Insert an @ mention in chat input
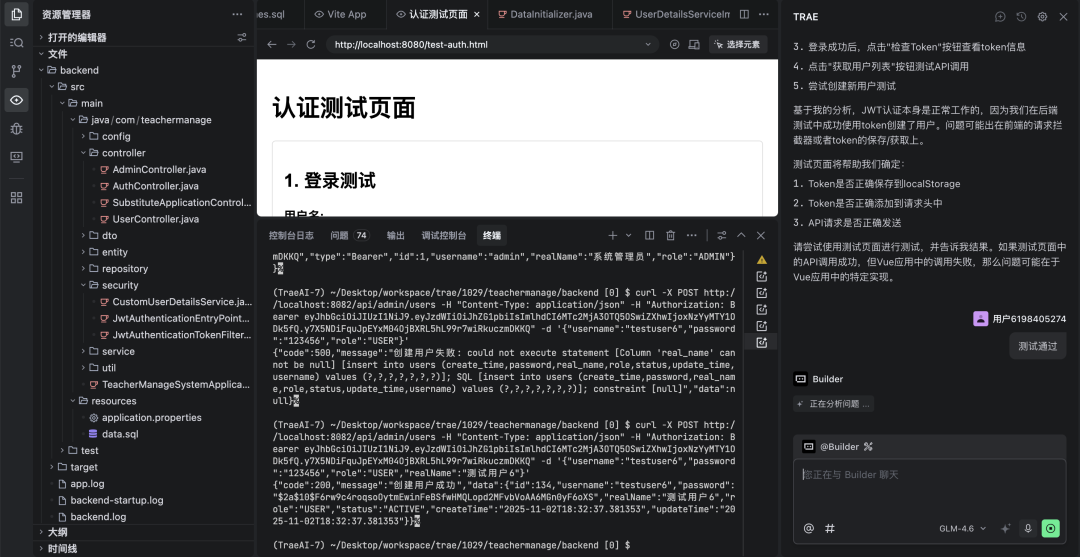1080x557 pixels. [x=809, y=528]
